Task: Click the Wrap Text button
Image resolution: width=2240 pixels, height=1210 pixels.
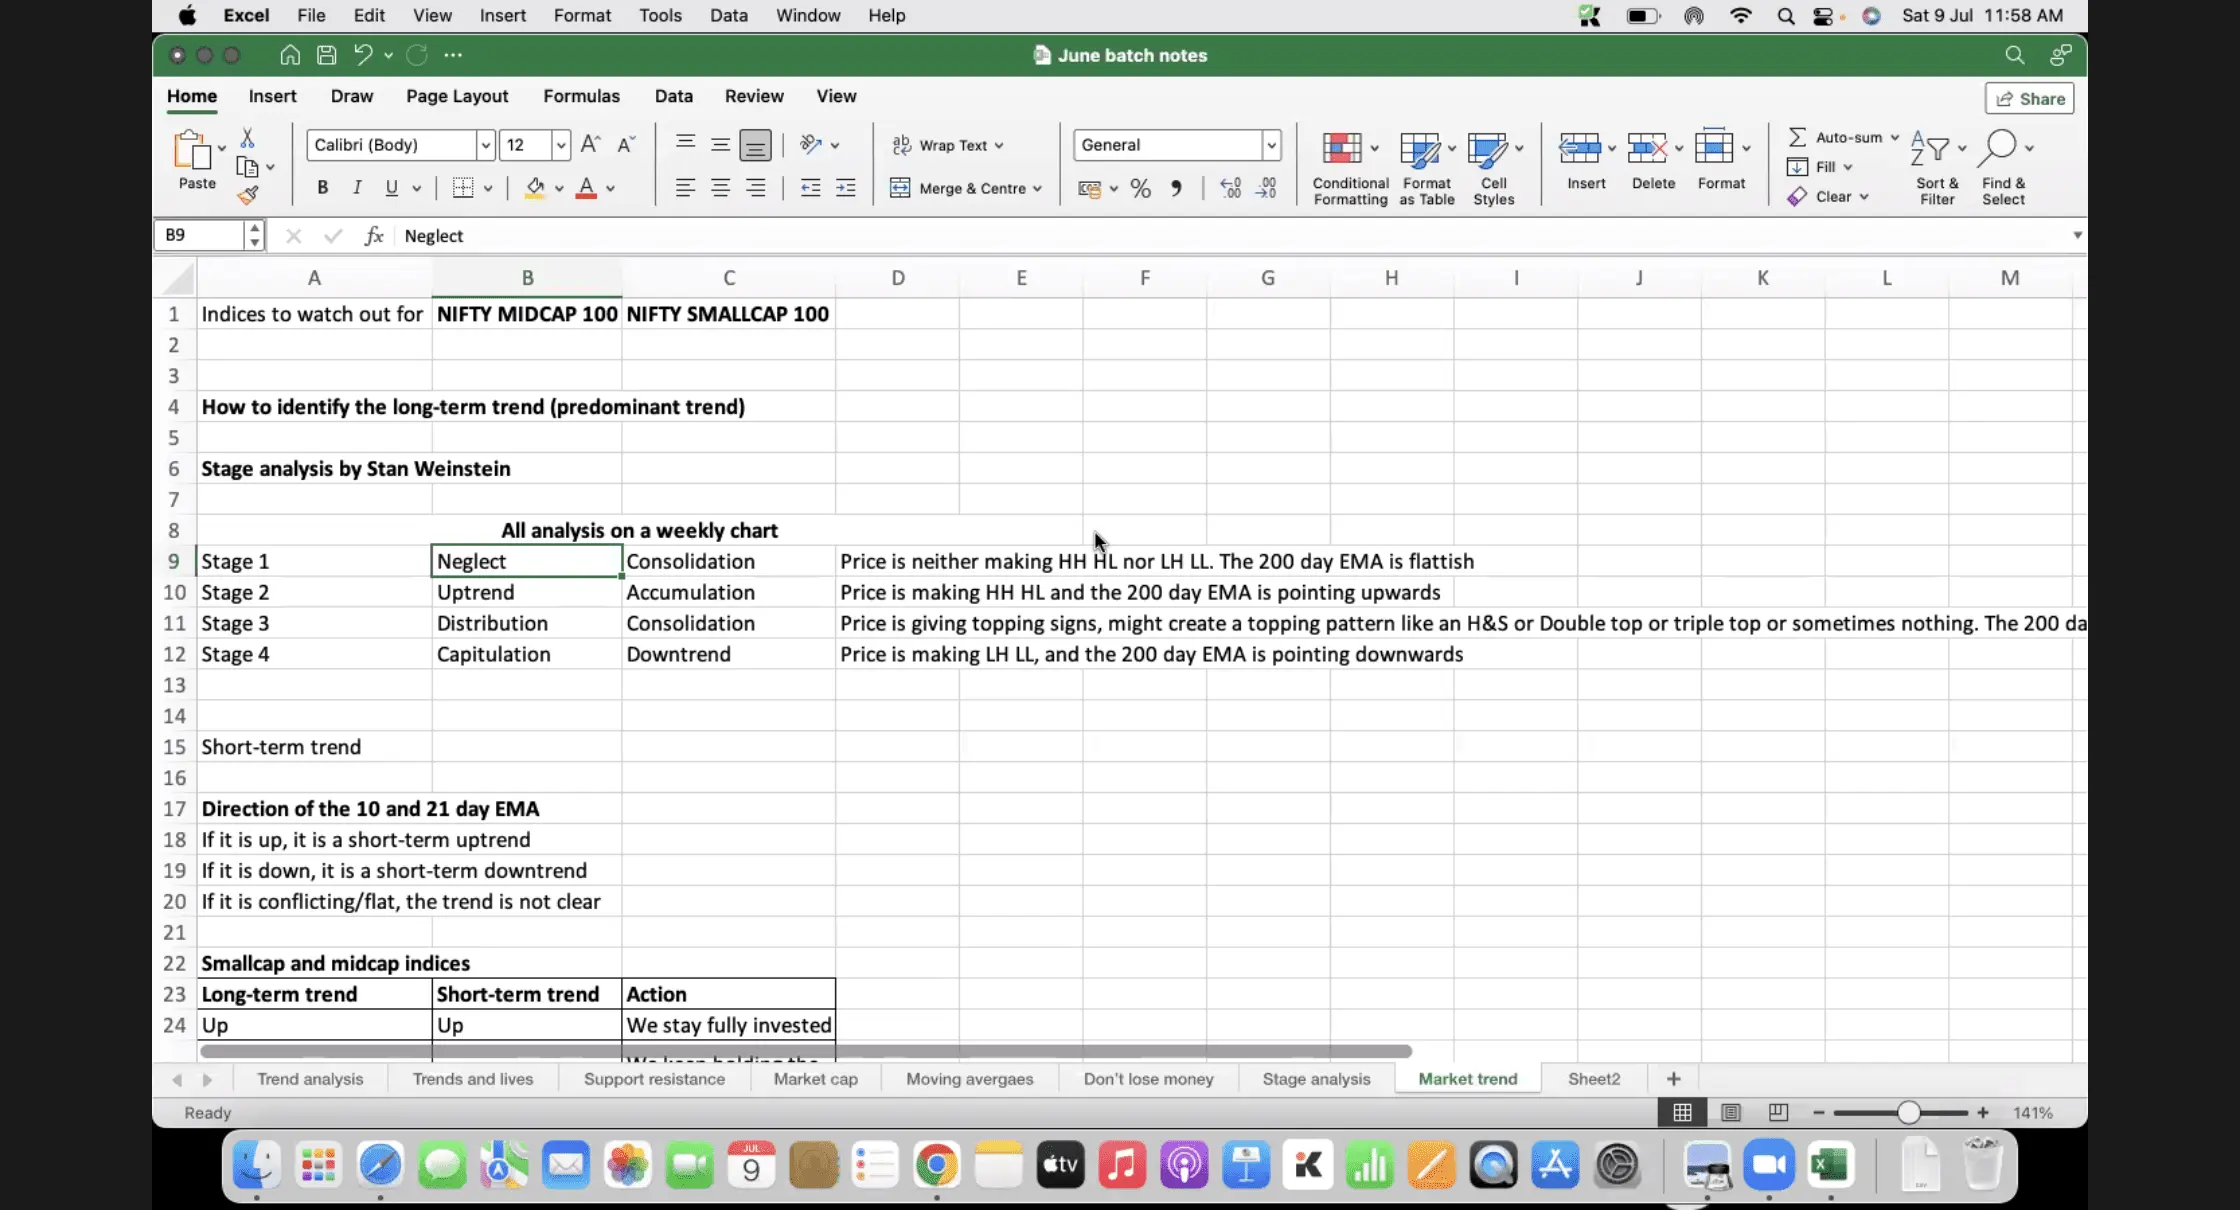Action: (947, 145)
